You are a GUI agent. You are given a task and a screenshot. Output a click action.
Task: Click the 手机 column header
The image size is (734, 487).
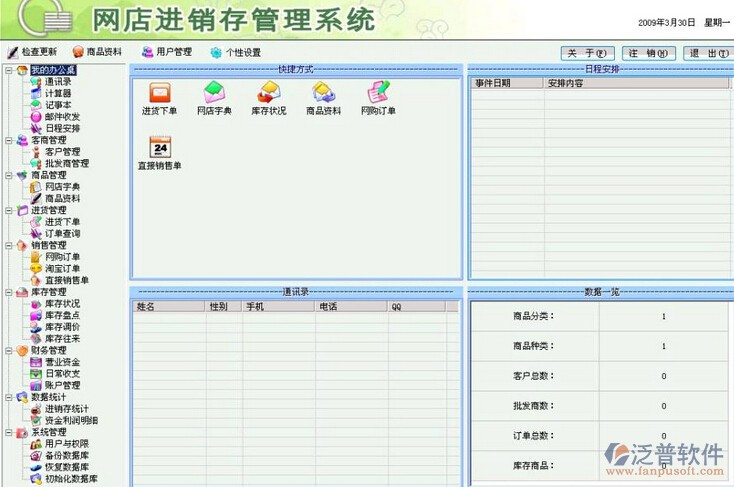[x=279, y=307]
